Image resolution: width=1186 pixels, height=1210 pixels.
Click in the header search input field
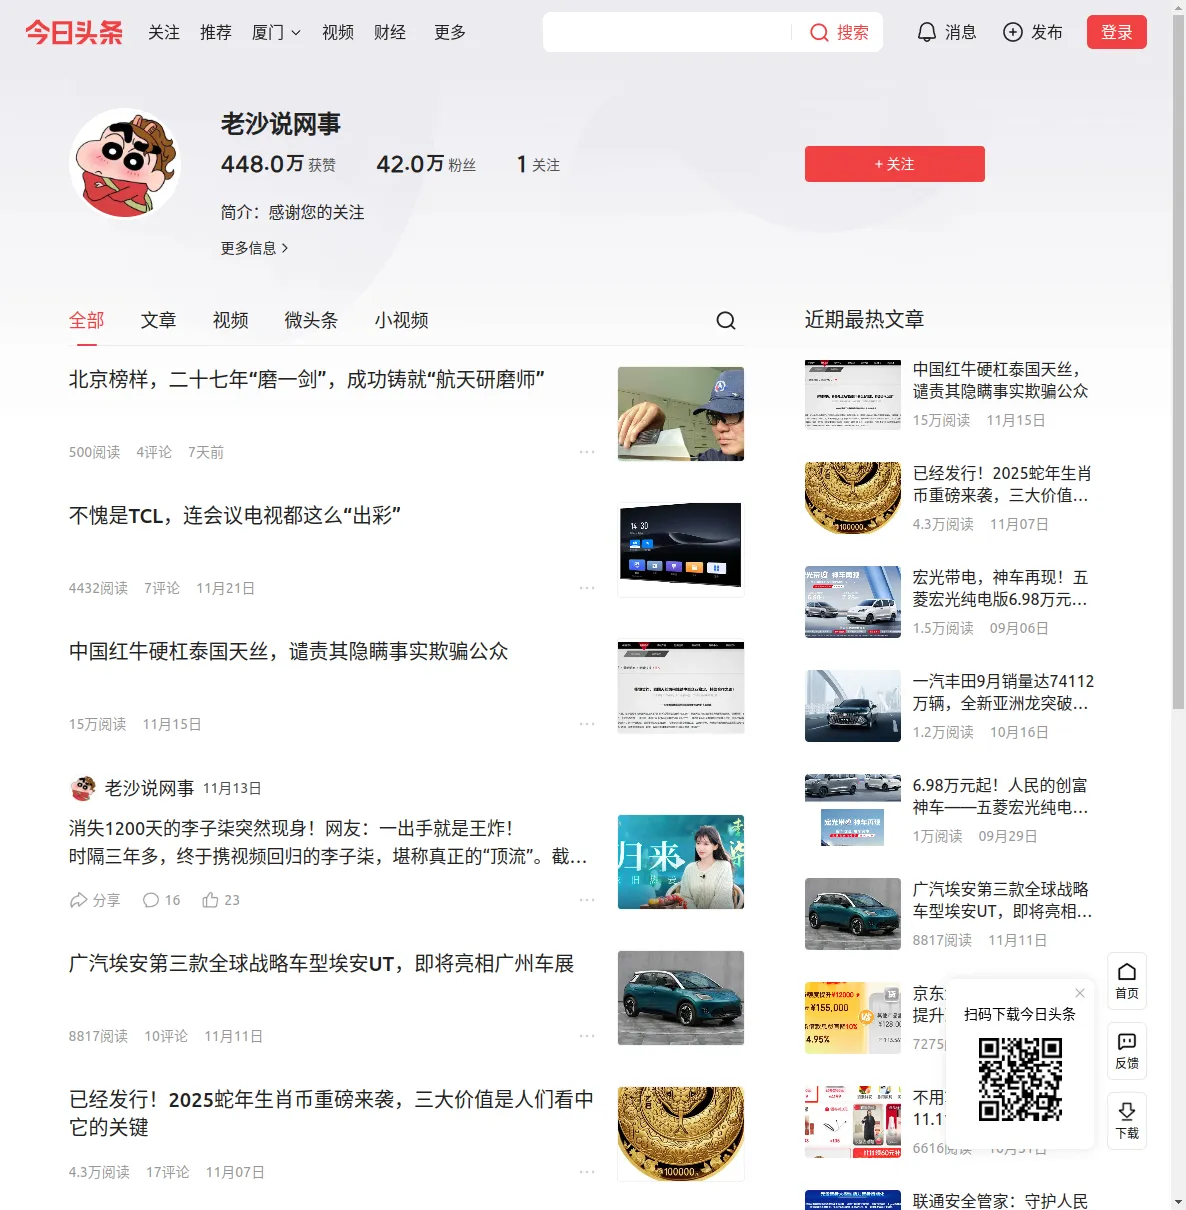coord(667,32)
